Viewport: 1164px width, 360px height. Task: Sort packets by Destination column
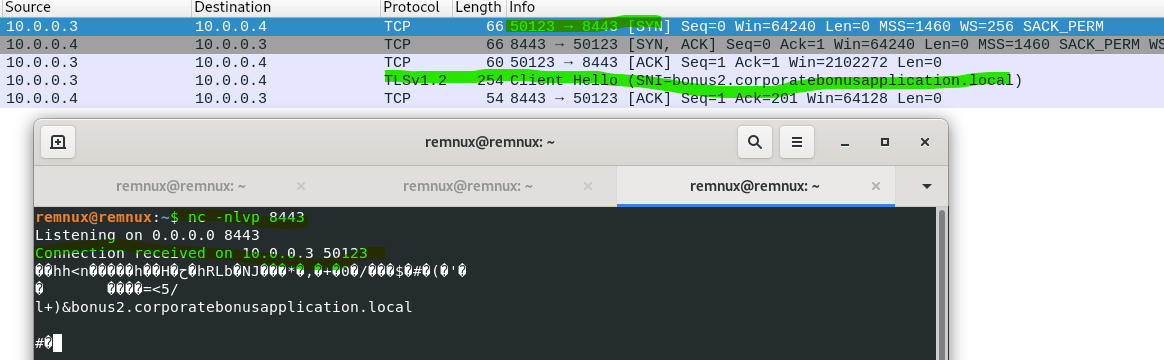(x=287, y=7)
